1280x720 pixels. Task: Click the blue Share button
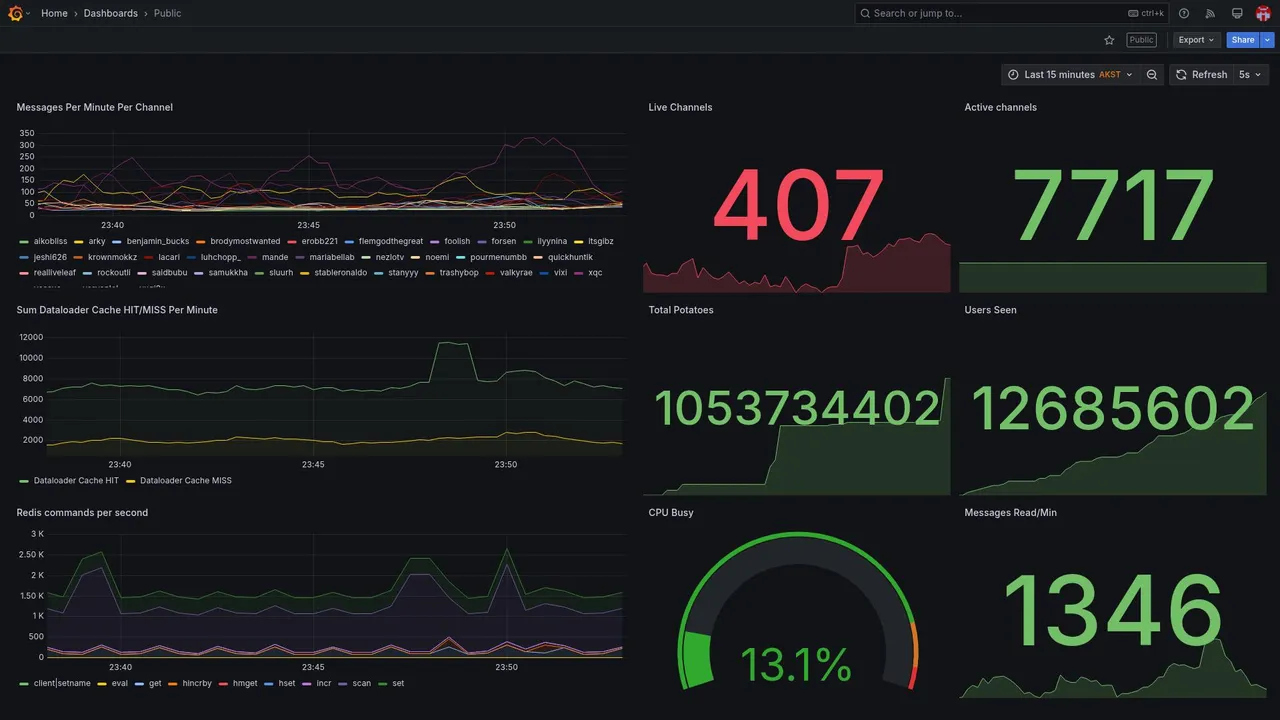click(1243, 40)
